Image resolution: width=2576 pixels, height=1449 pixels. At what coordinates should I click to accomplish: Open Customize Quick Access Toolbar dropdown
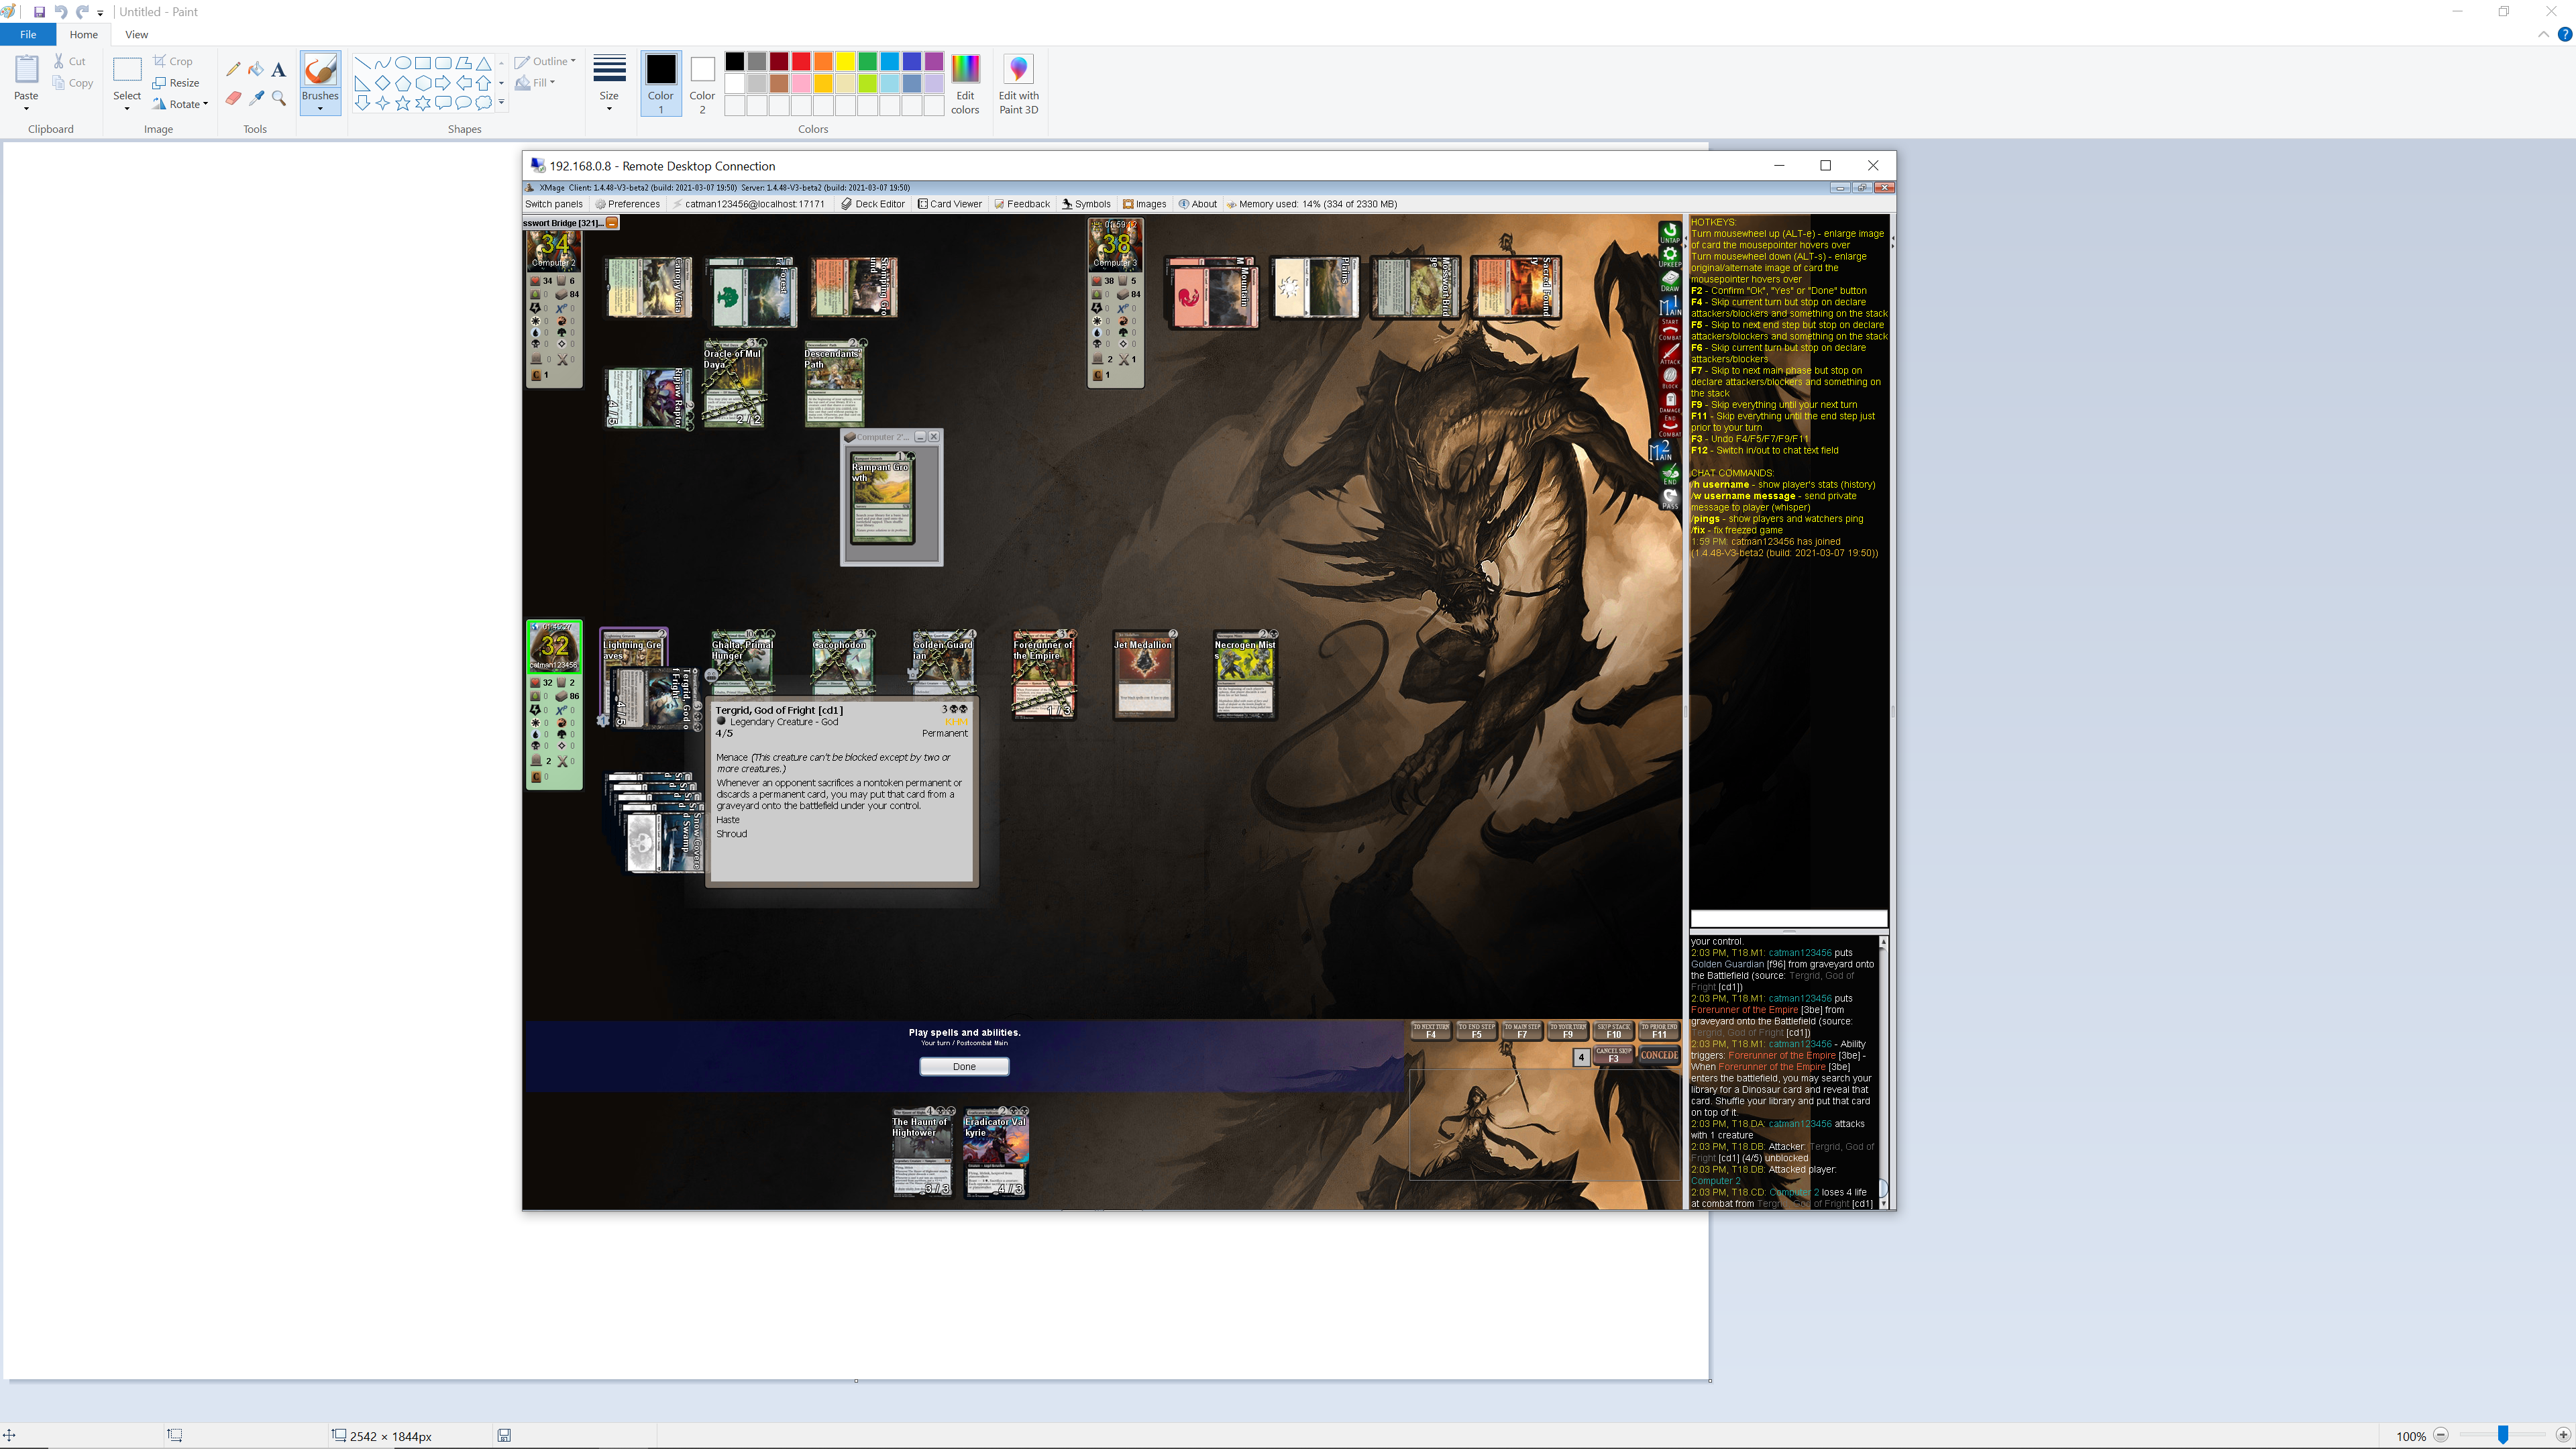[x=100, y=13]
